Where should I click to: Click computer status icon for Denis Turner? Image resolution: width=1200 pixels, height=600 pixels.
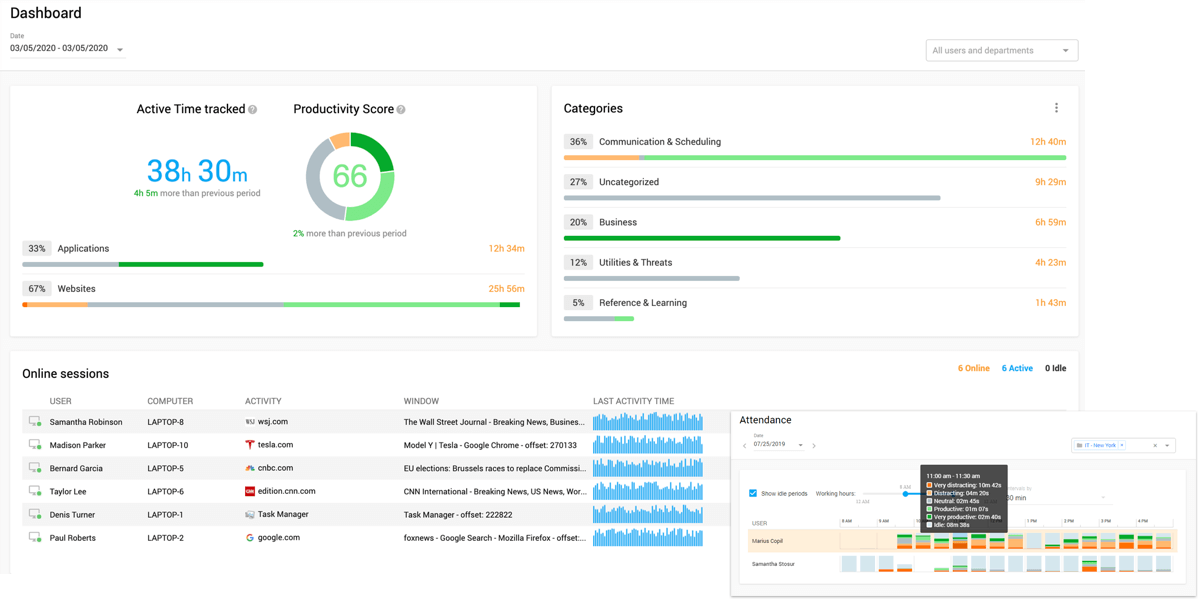35,515
